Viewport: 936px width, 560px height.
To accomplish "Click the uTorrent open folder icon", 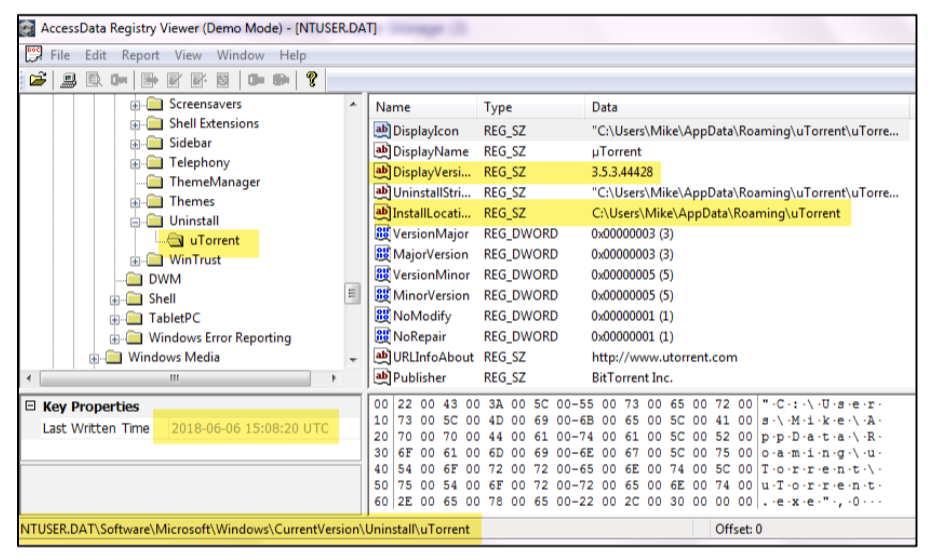I will click(176, 240).
